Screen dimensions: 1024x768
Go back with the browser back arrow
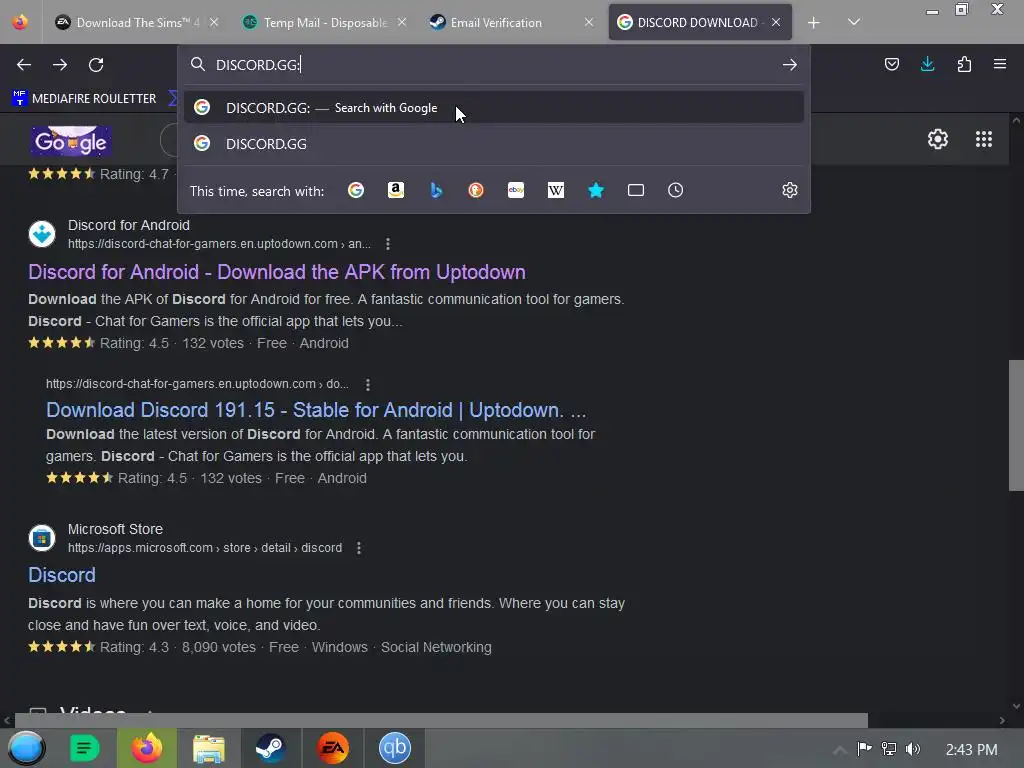[x=24, y=65]
